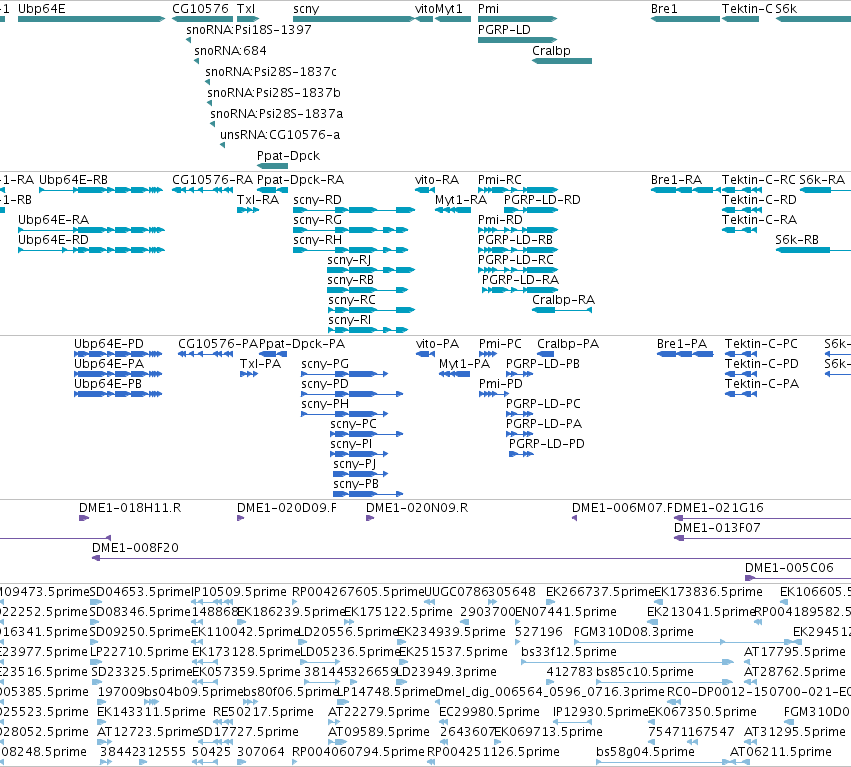Click the Txl-RA transcript label
851x767 pixels.
point(258,200)
